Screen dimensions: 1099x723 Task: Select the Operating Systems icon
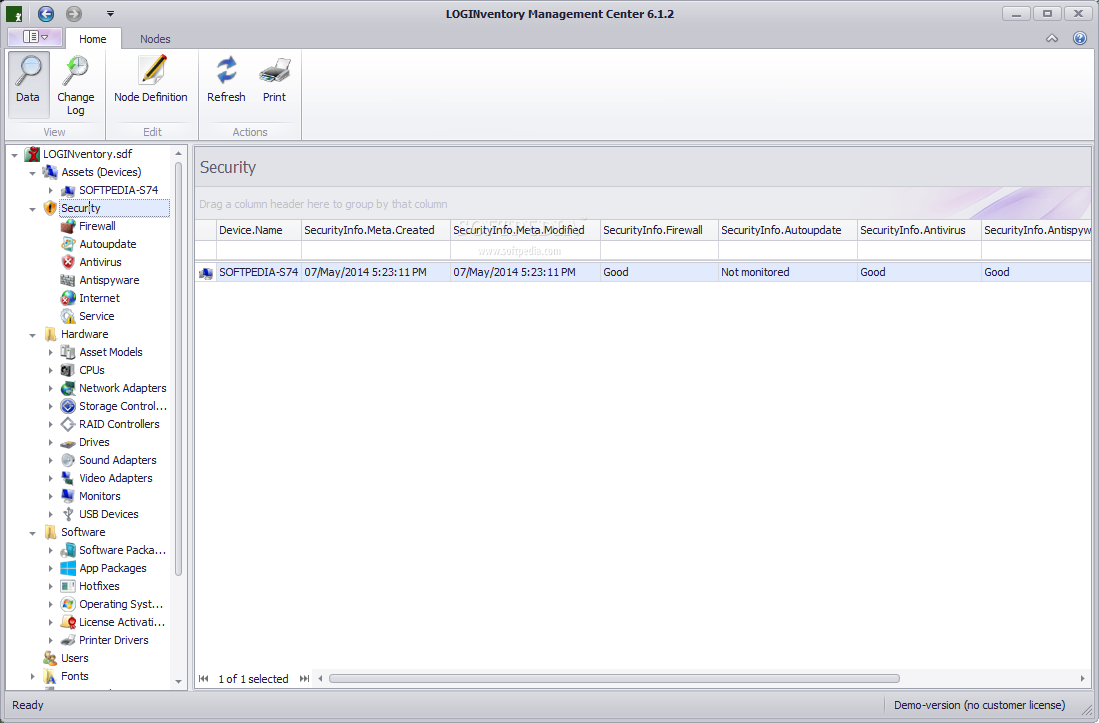(68, 604)
